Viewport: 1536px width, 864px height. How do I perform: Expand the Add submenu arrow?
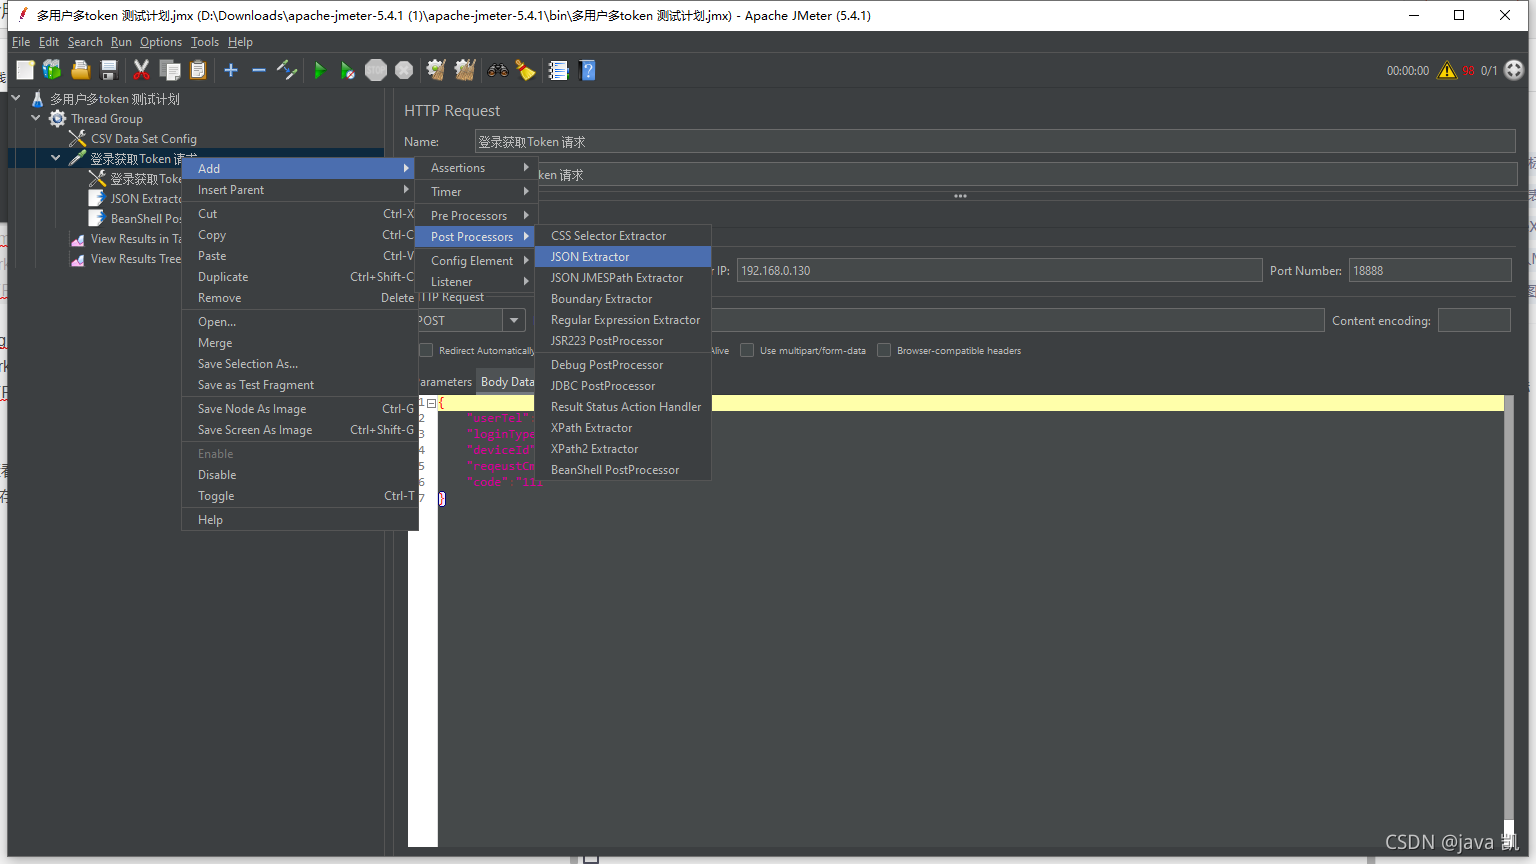click(x=406, y=168)
